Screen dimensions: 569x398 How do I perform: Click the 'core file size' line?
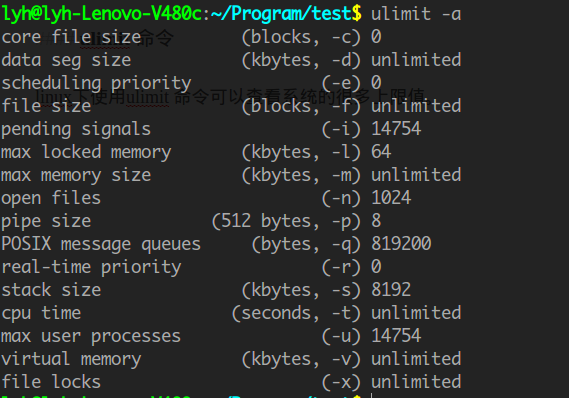click(x=191, y=37)
